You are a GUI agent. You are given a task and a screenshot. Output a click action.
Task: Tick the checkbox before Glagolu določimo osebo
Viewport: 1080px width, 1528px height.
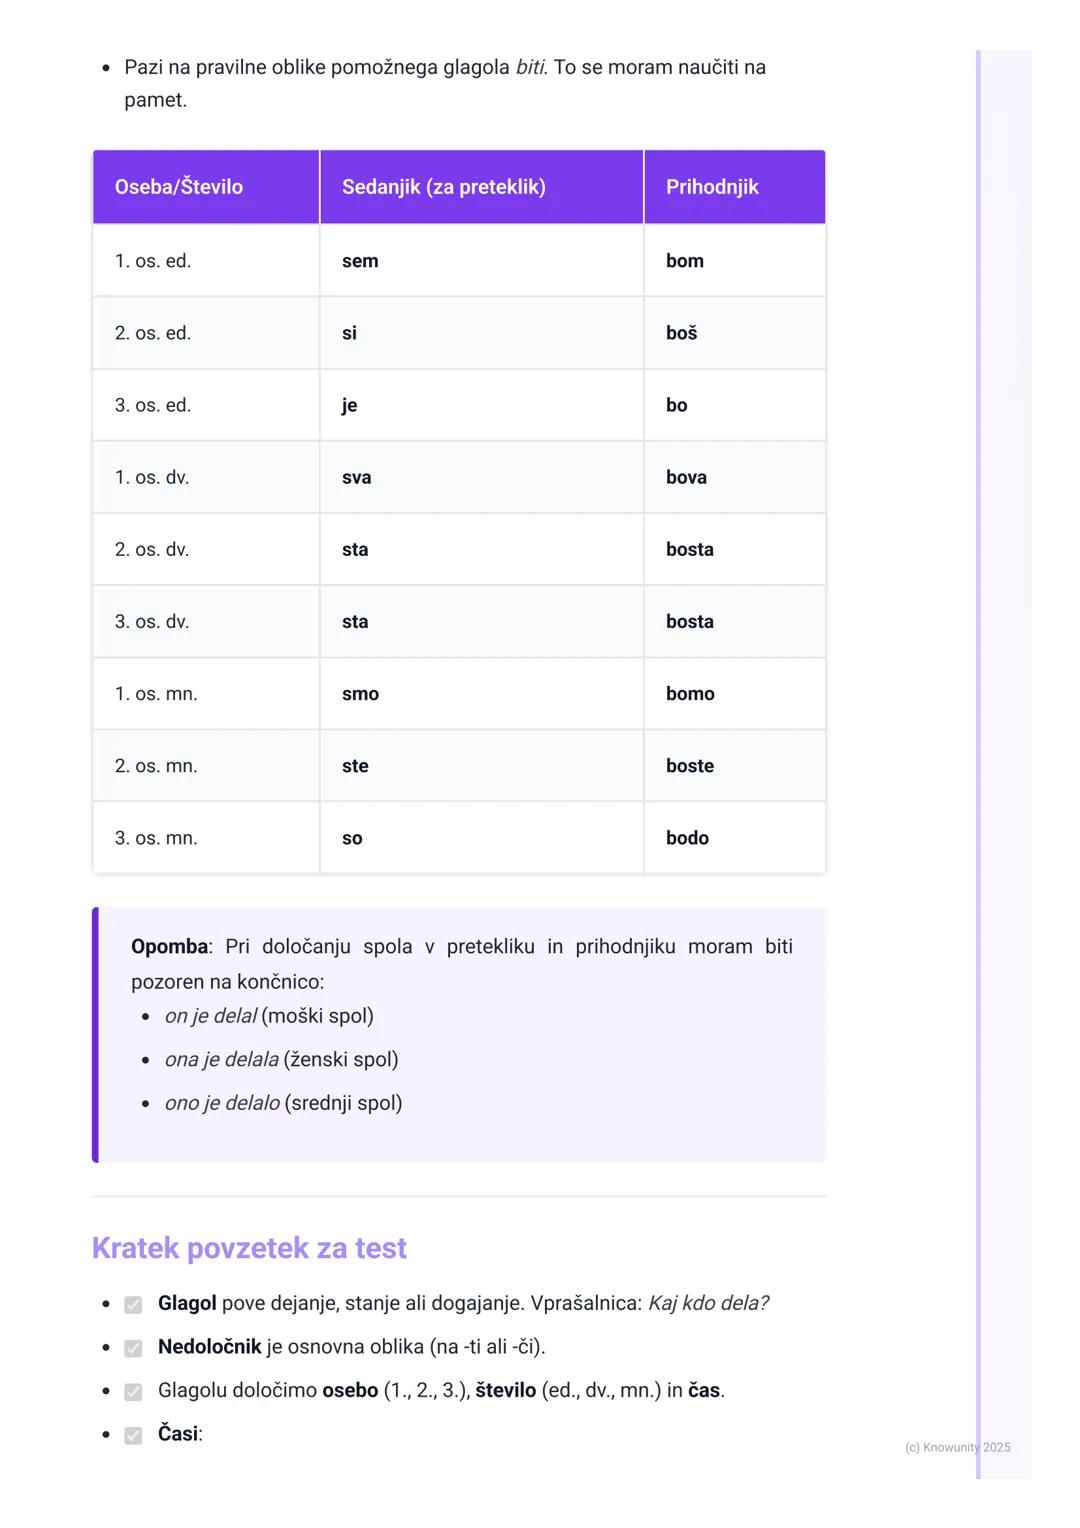(x=133, y=1392)
